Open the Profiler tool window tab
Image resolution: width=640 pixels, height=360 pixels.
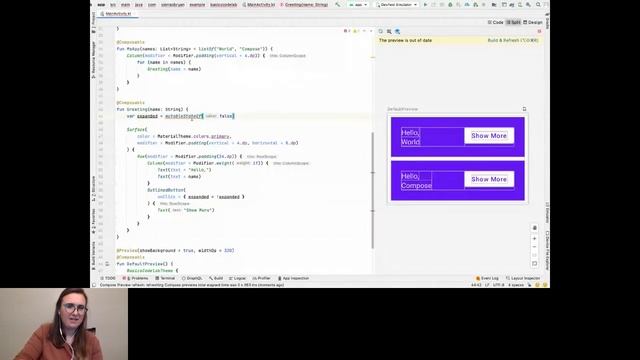coord(262,278)
